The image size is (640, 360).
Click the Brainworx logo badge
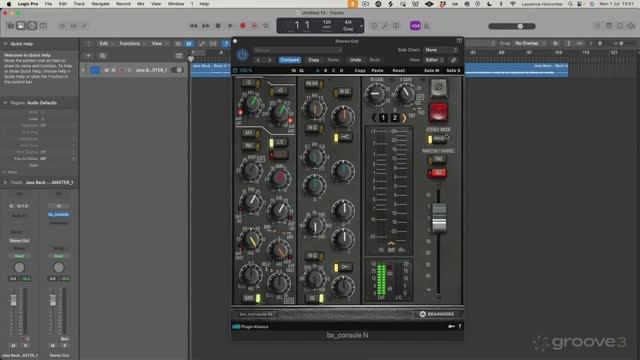(x=436, y=314)
